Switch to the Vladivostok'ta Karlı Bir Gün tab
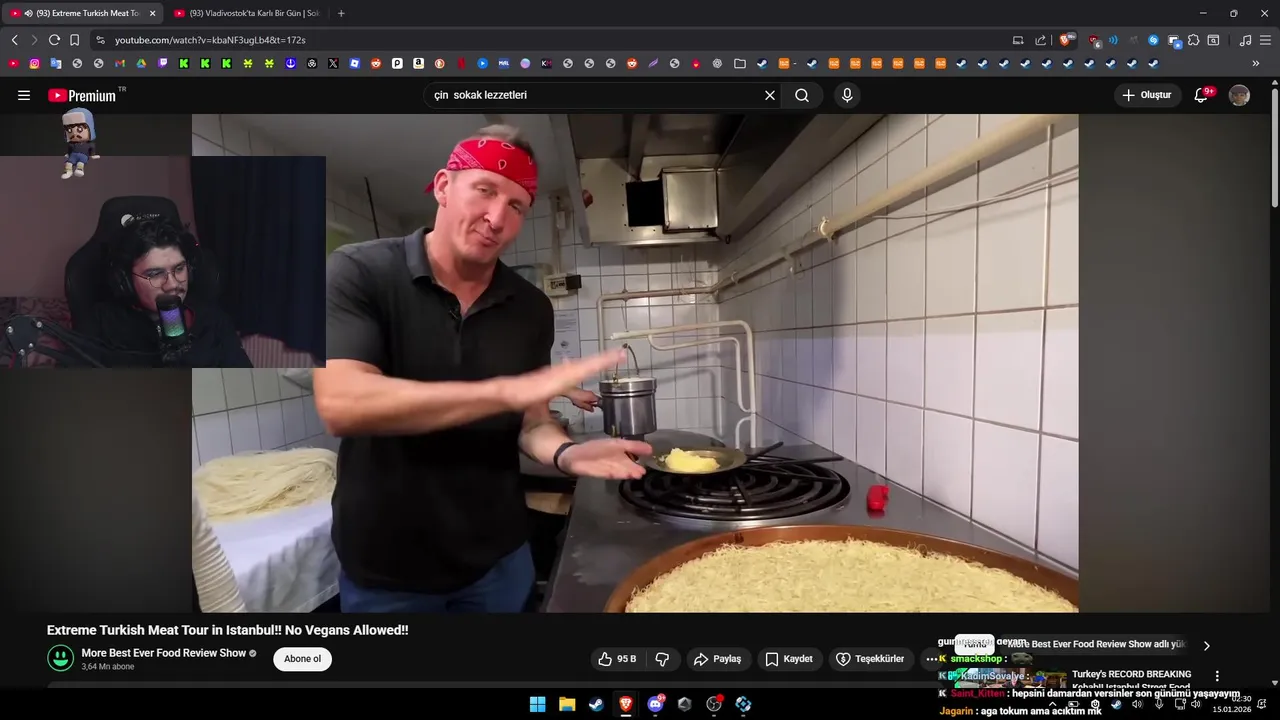This screenshot has height=720, width=1280. [x=247, y=13]
